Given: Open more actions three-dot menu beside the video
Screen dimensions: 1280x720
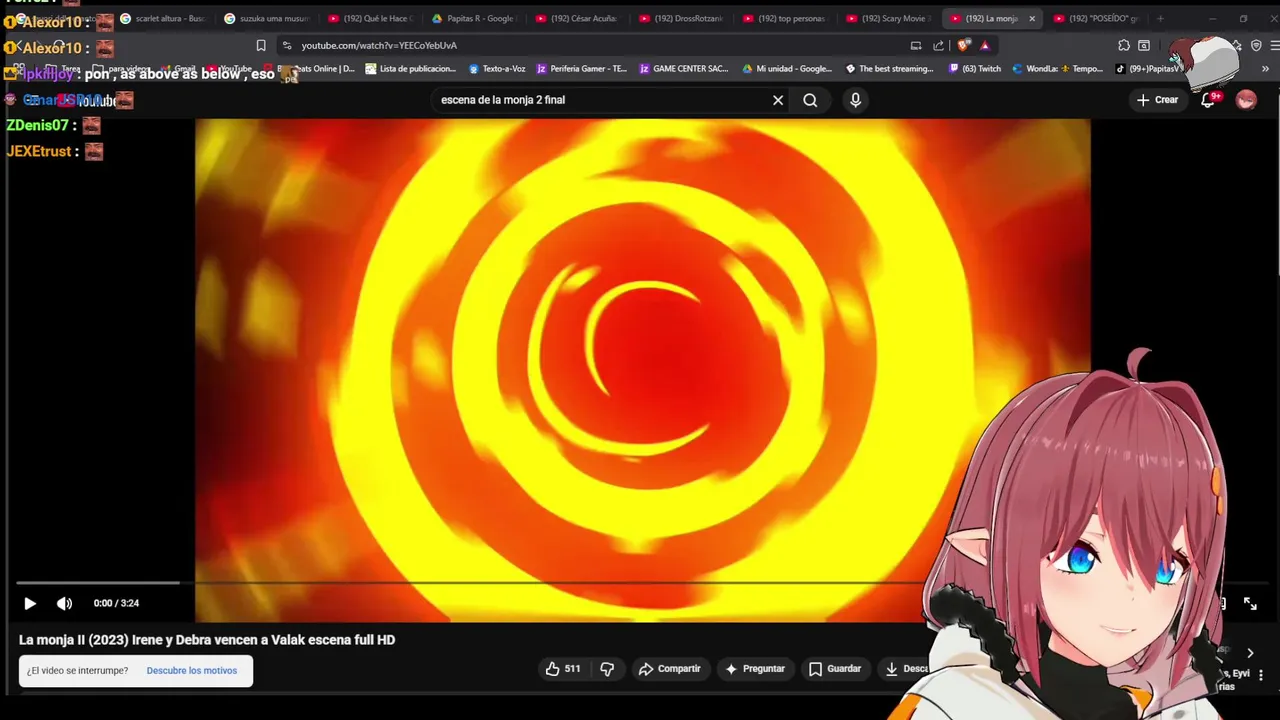Looking at the screenshot, I should click(1260, 675).
